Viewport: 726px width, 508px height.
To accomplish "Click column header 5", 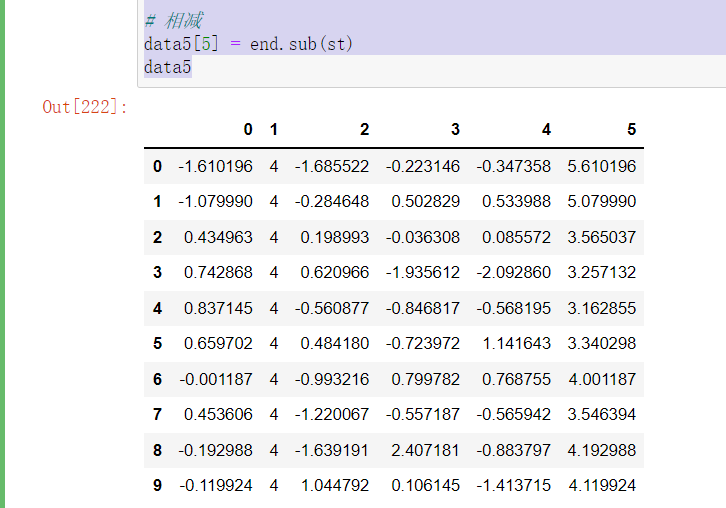I will (x=632, y=129).
